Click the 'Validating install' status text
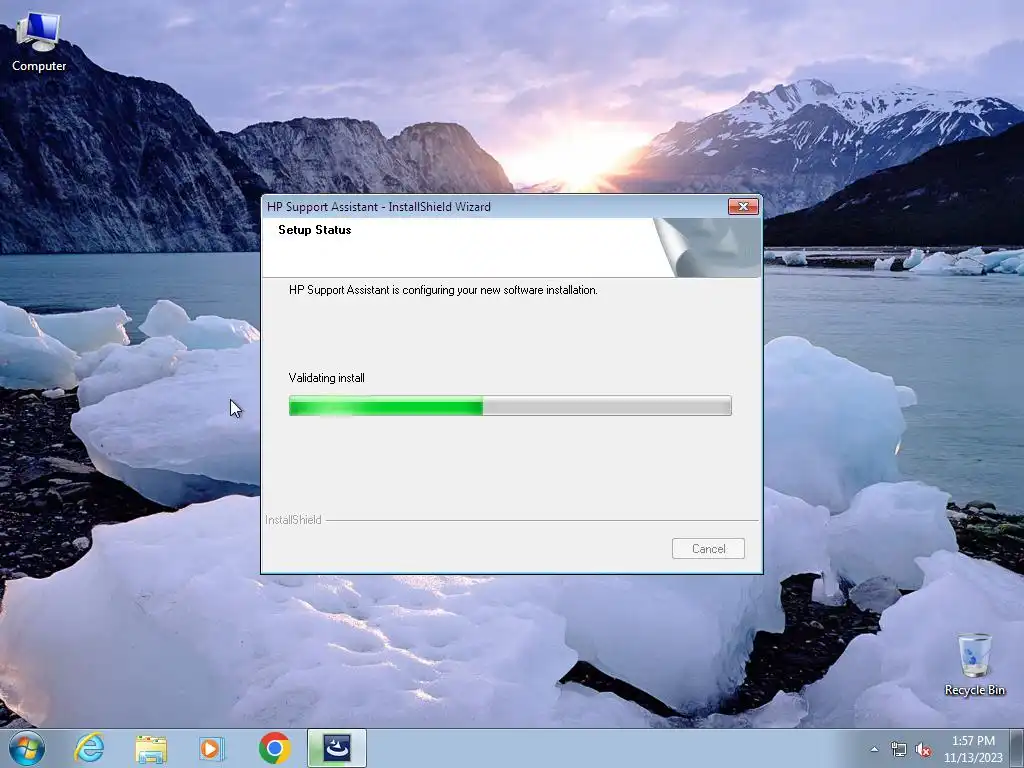Screen dimensions: 1024x768 tap(327, 378)
